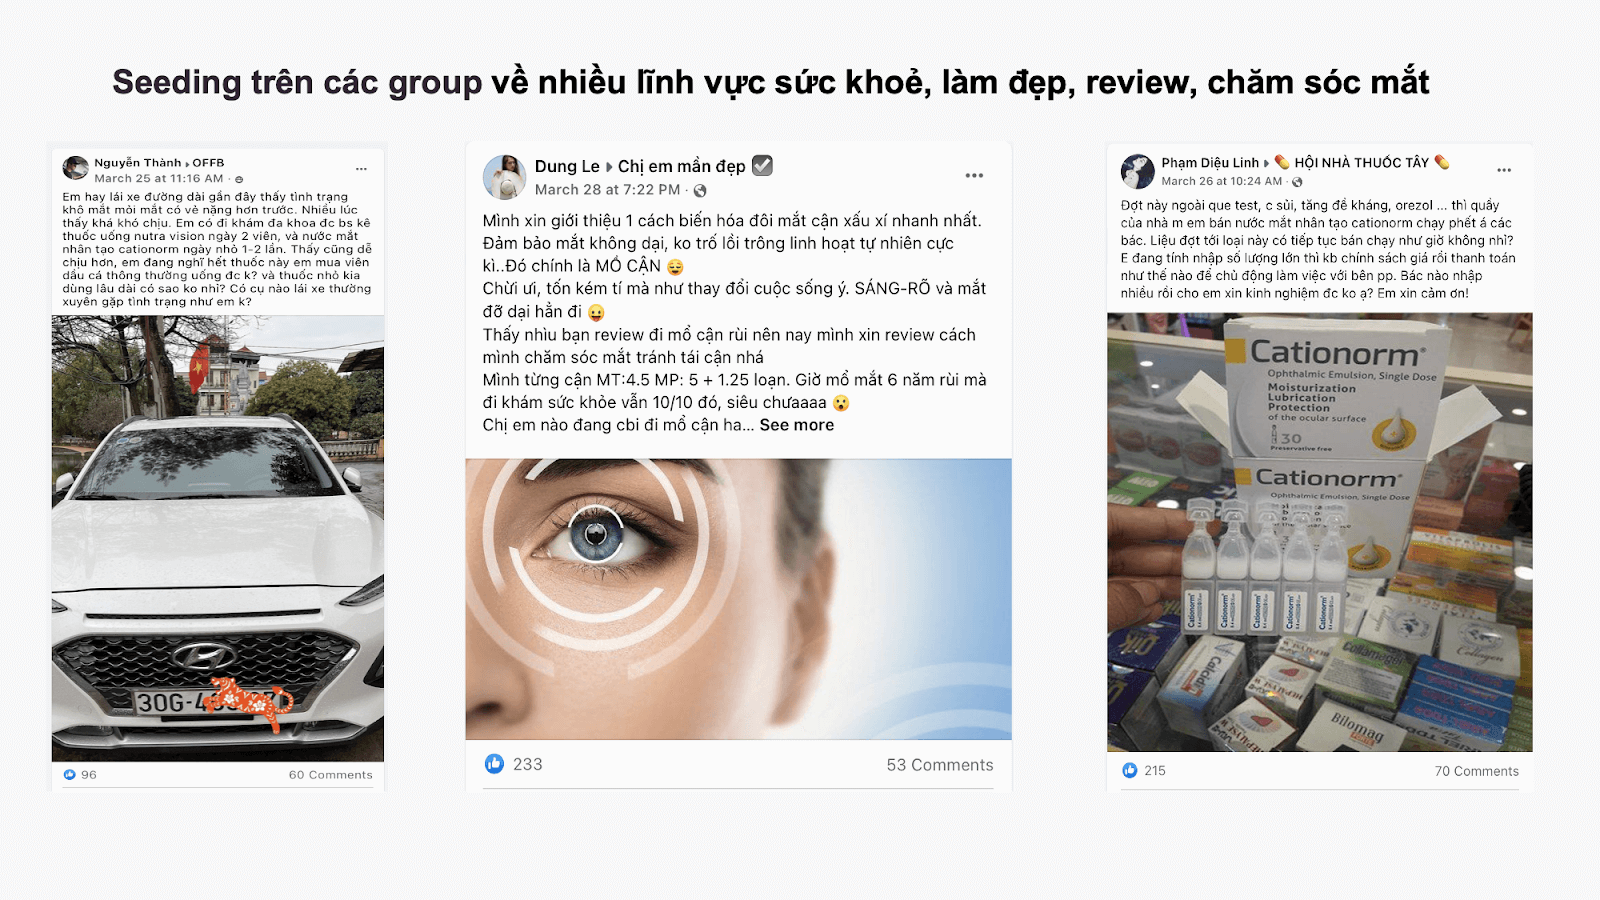
Task: Click like icon showing 215 reactions
Action: point(1129,770)
